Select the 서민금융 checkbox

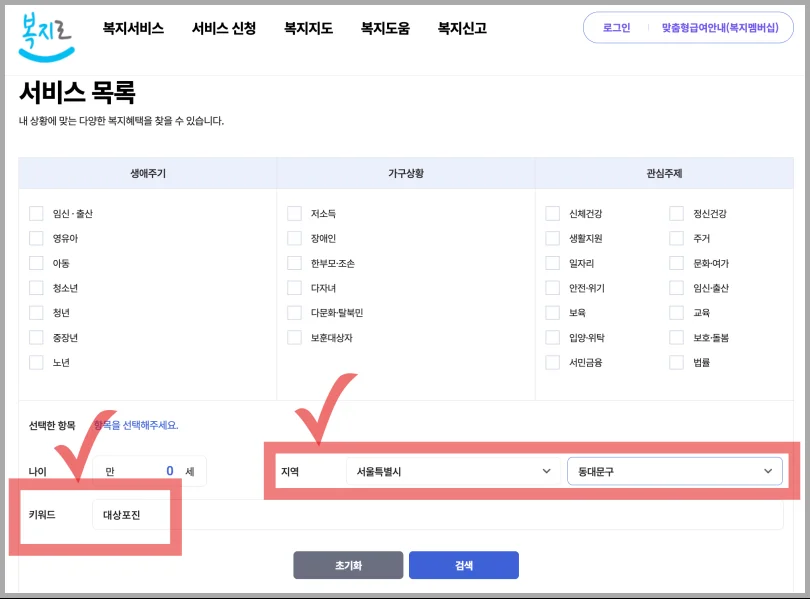[x=552, y=362]
